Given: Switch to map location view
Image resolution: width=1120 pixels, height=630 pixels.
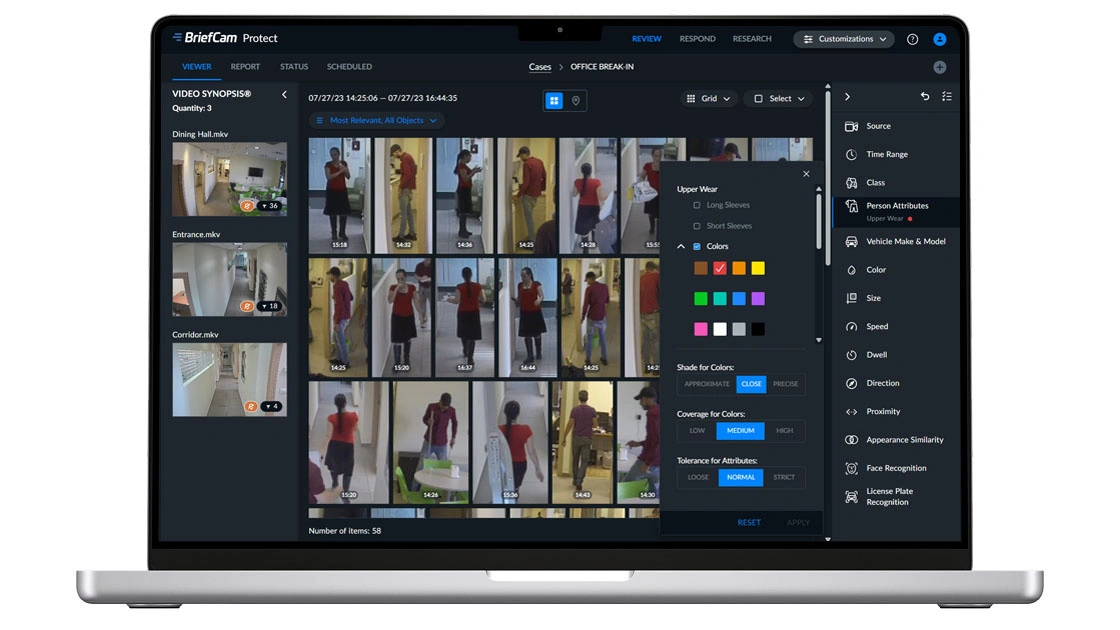Looking at the screenshot, I should pyautogui.click(x=576, y=100).
